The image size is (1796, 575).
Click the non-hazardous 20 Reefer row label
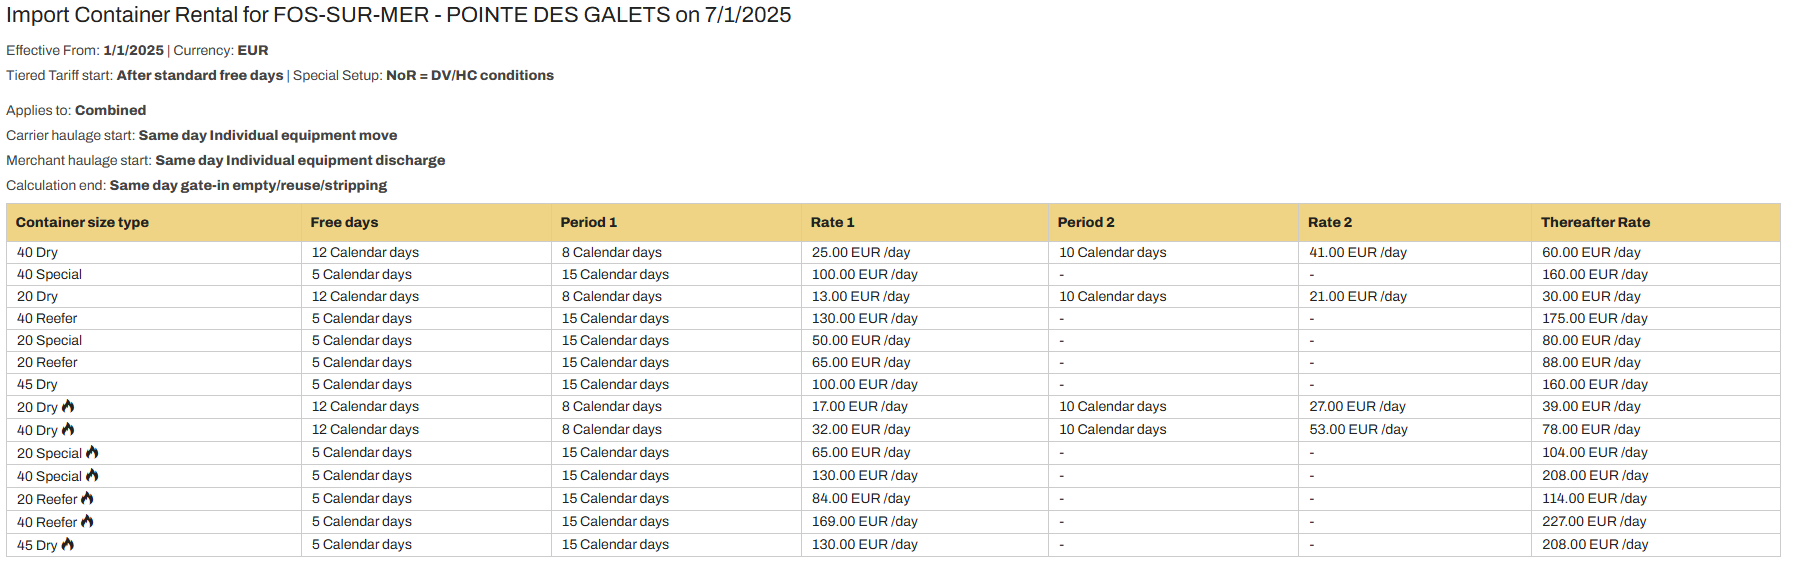pyautogui.click(x=47, y=362)
